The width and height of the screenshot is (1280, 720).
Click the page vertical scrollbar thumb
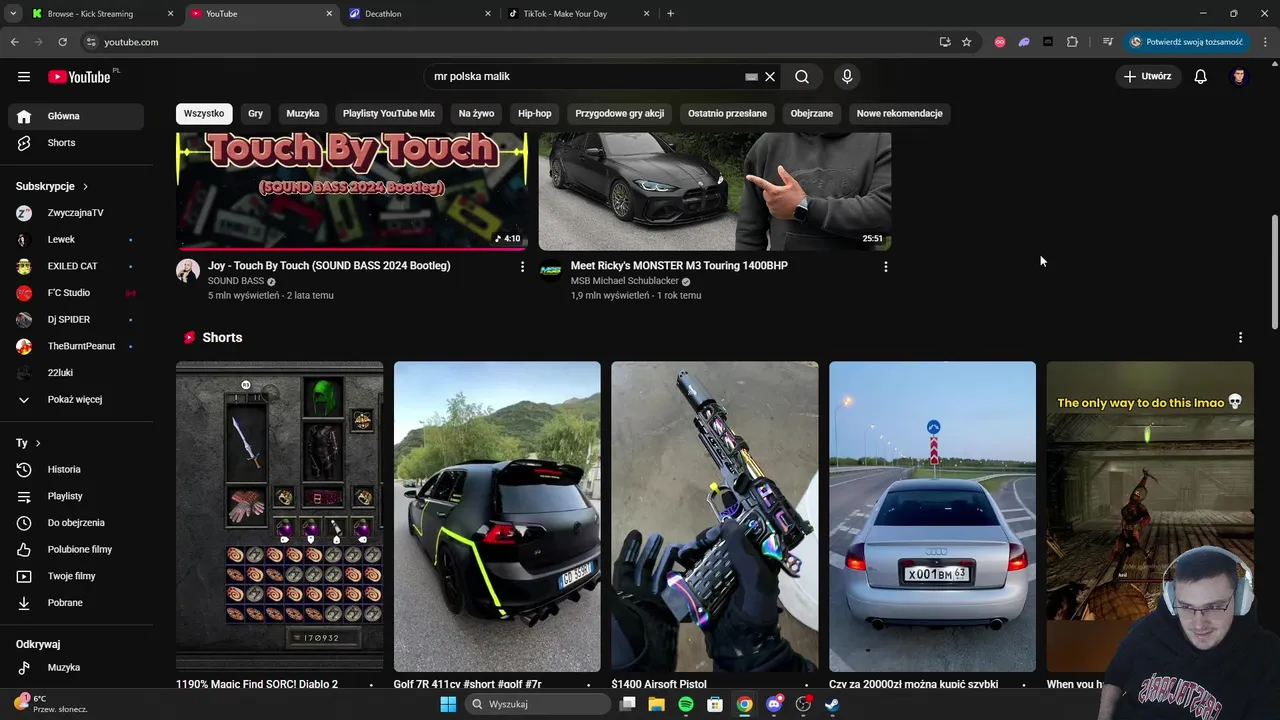point(1274,270)
